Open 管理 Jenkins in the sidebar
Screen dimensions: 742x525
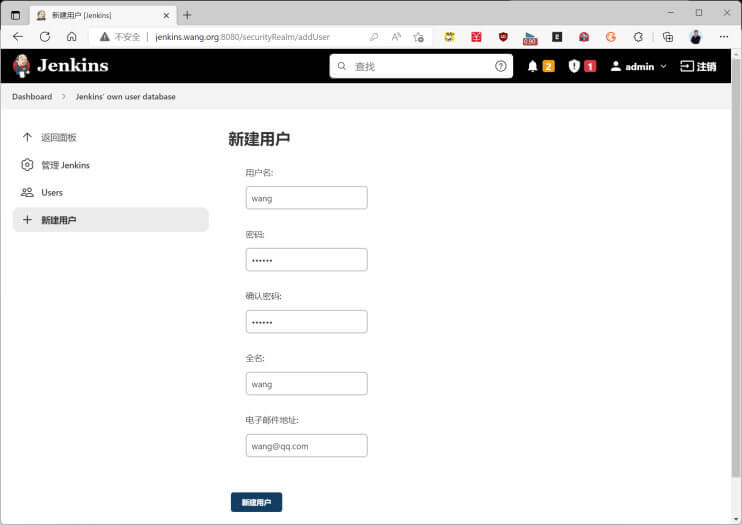[65, 165]
